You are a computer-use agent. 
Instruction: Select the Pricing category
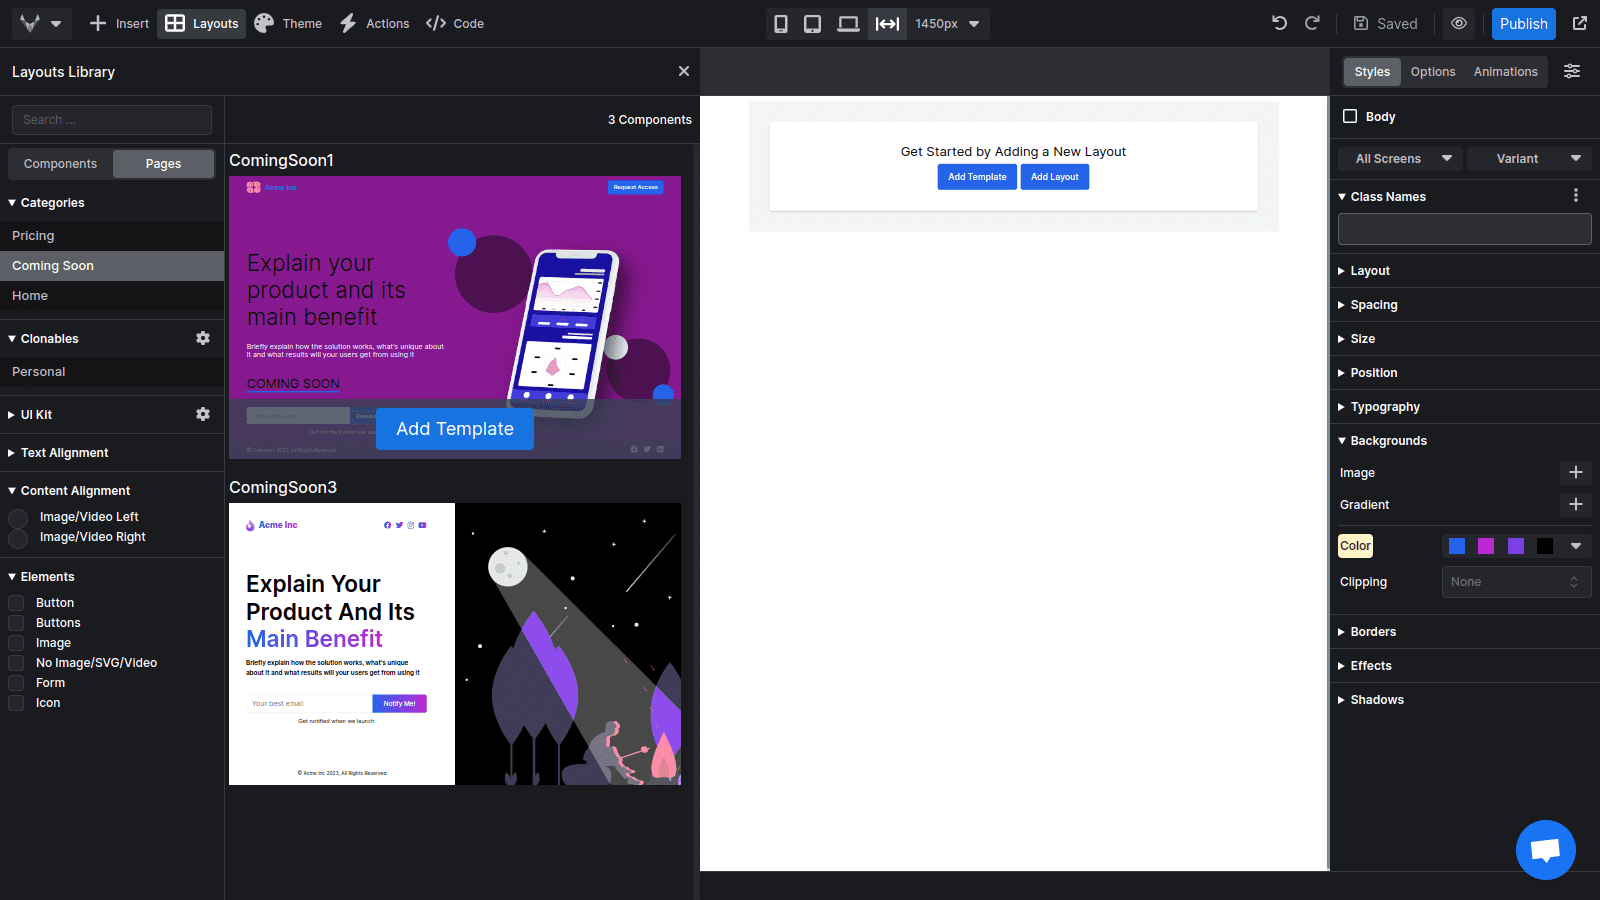coord(112,236)
